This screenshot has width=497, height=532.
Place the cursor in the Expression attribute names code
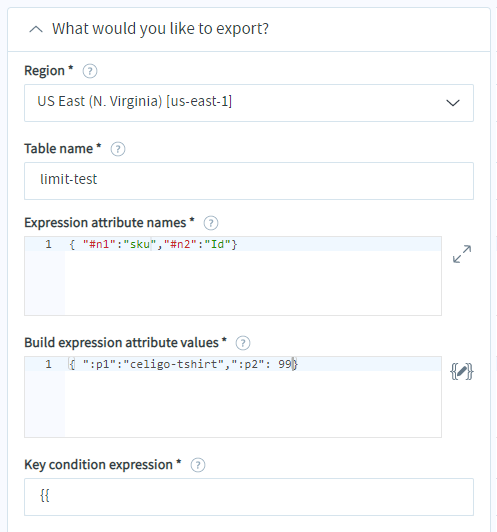153,244
